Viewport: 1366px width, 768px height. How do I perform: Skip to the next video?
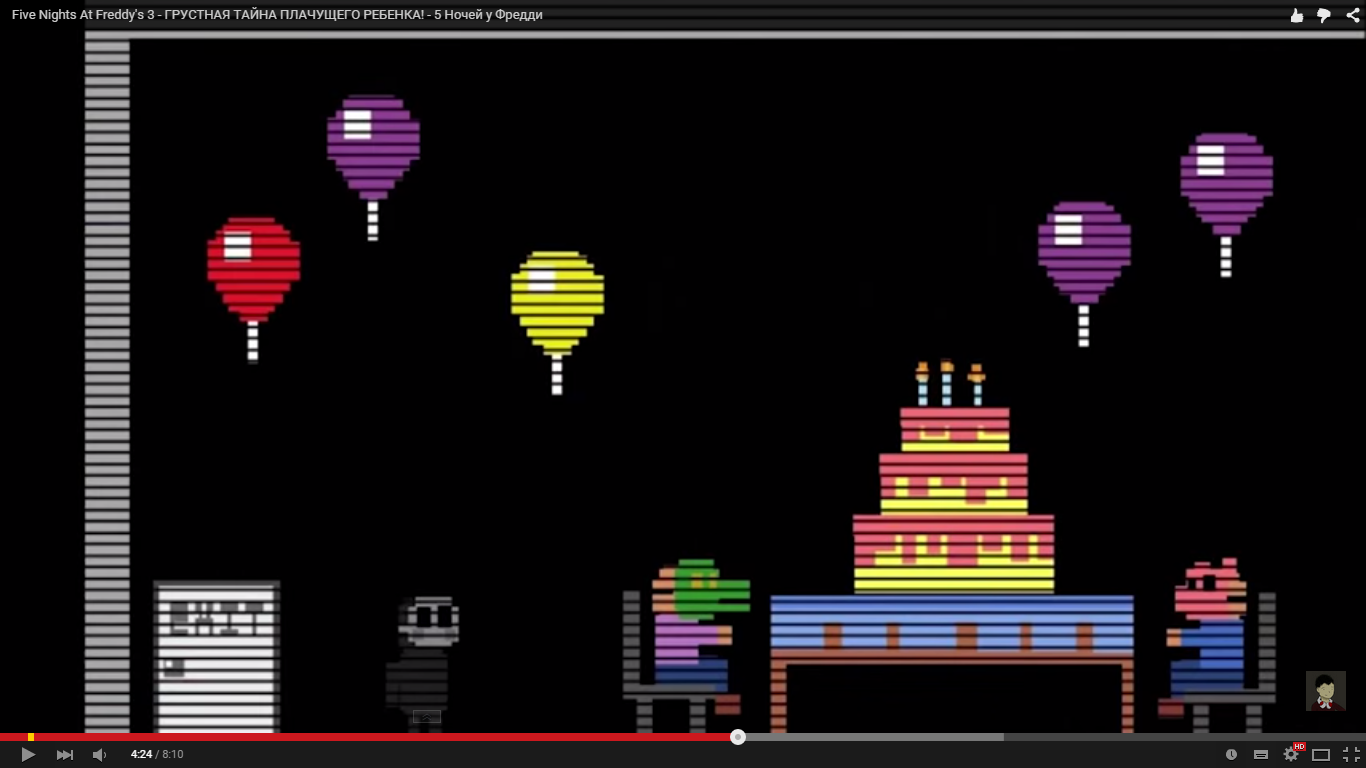point(64,755)
